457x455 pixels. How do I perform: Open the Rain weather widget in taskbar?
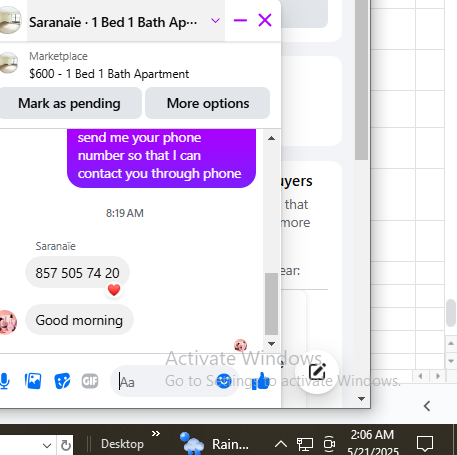pos(214,443)
